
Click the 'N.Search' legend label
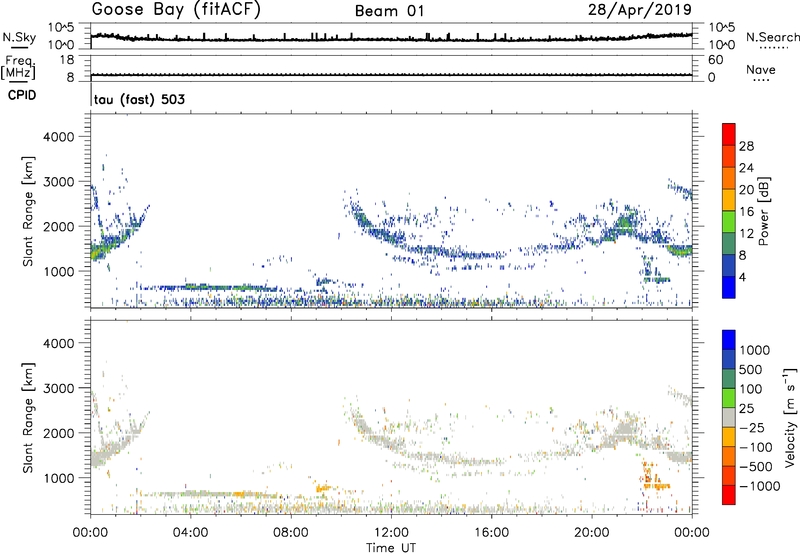[x=772, y=37]
